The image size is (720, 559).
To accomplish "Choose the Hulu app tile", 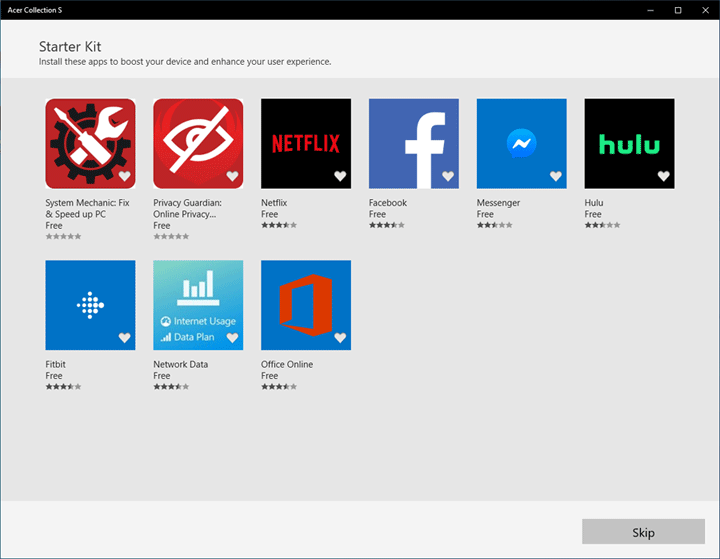I will 630,143.
